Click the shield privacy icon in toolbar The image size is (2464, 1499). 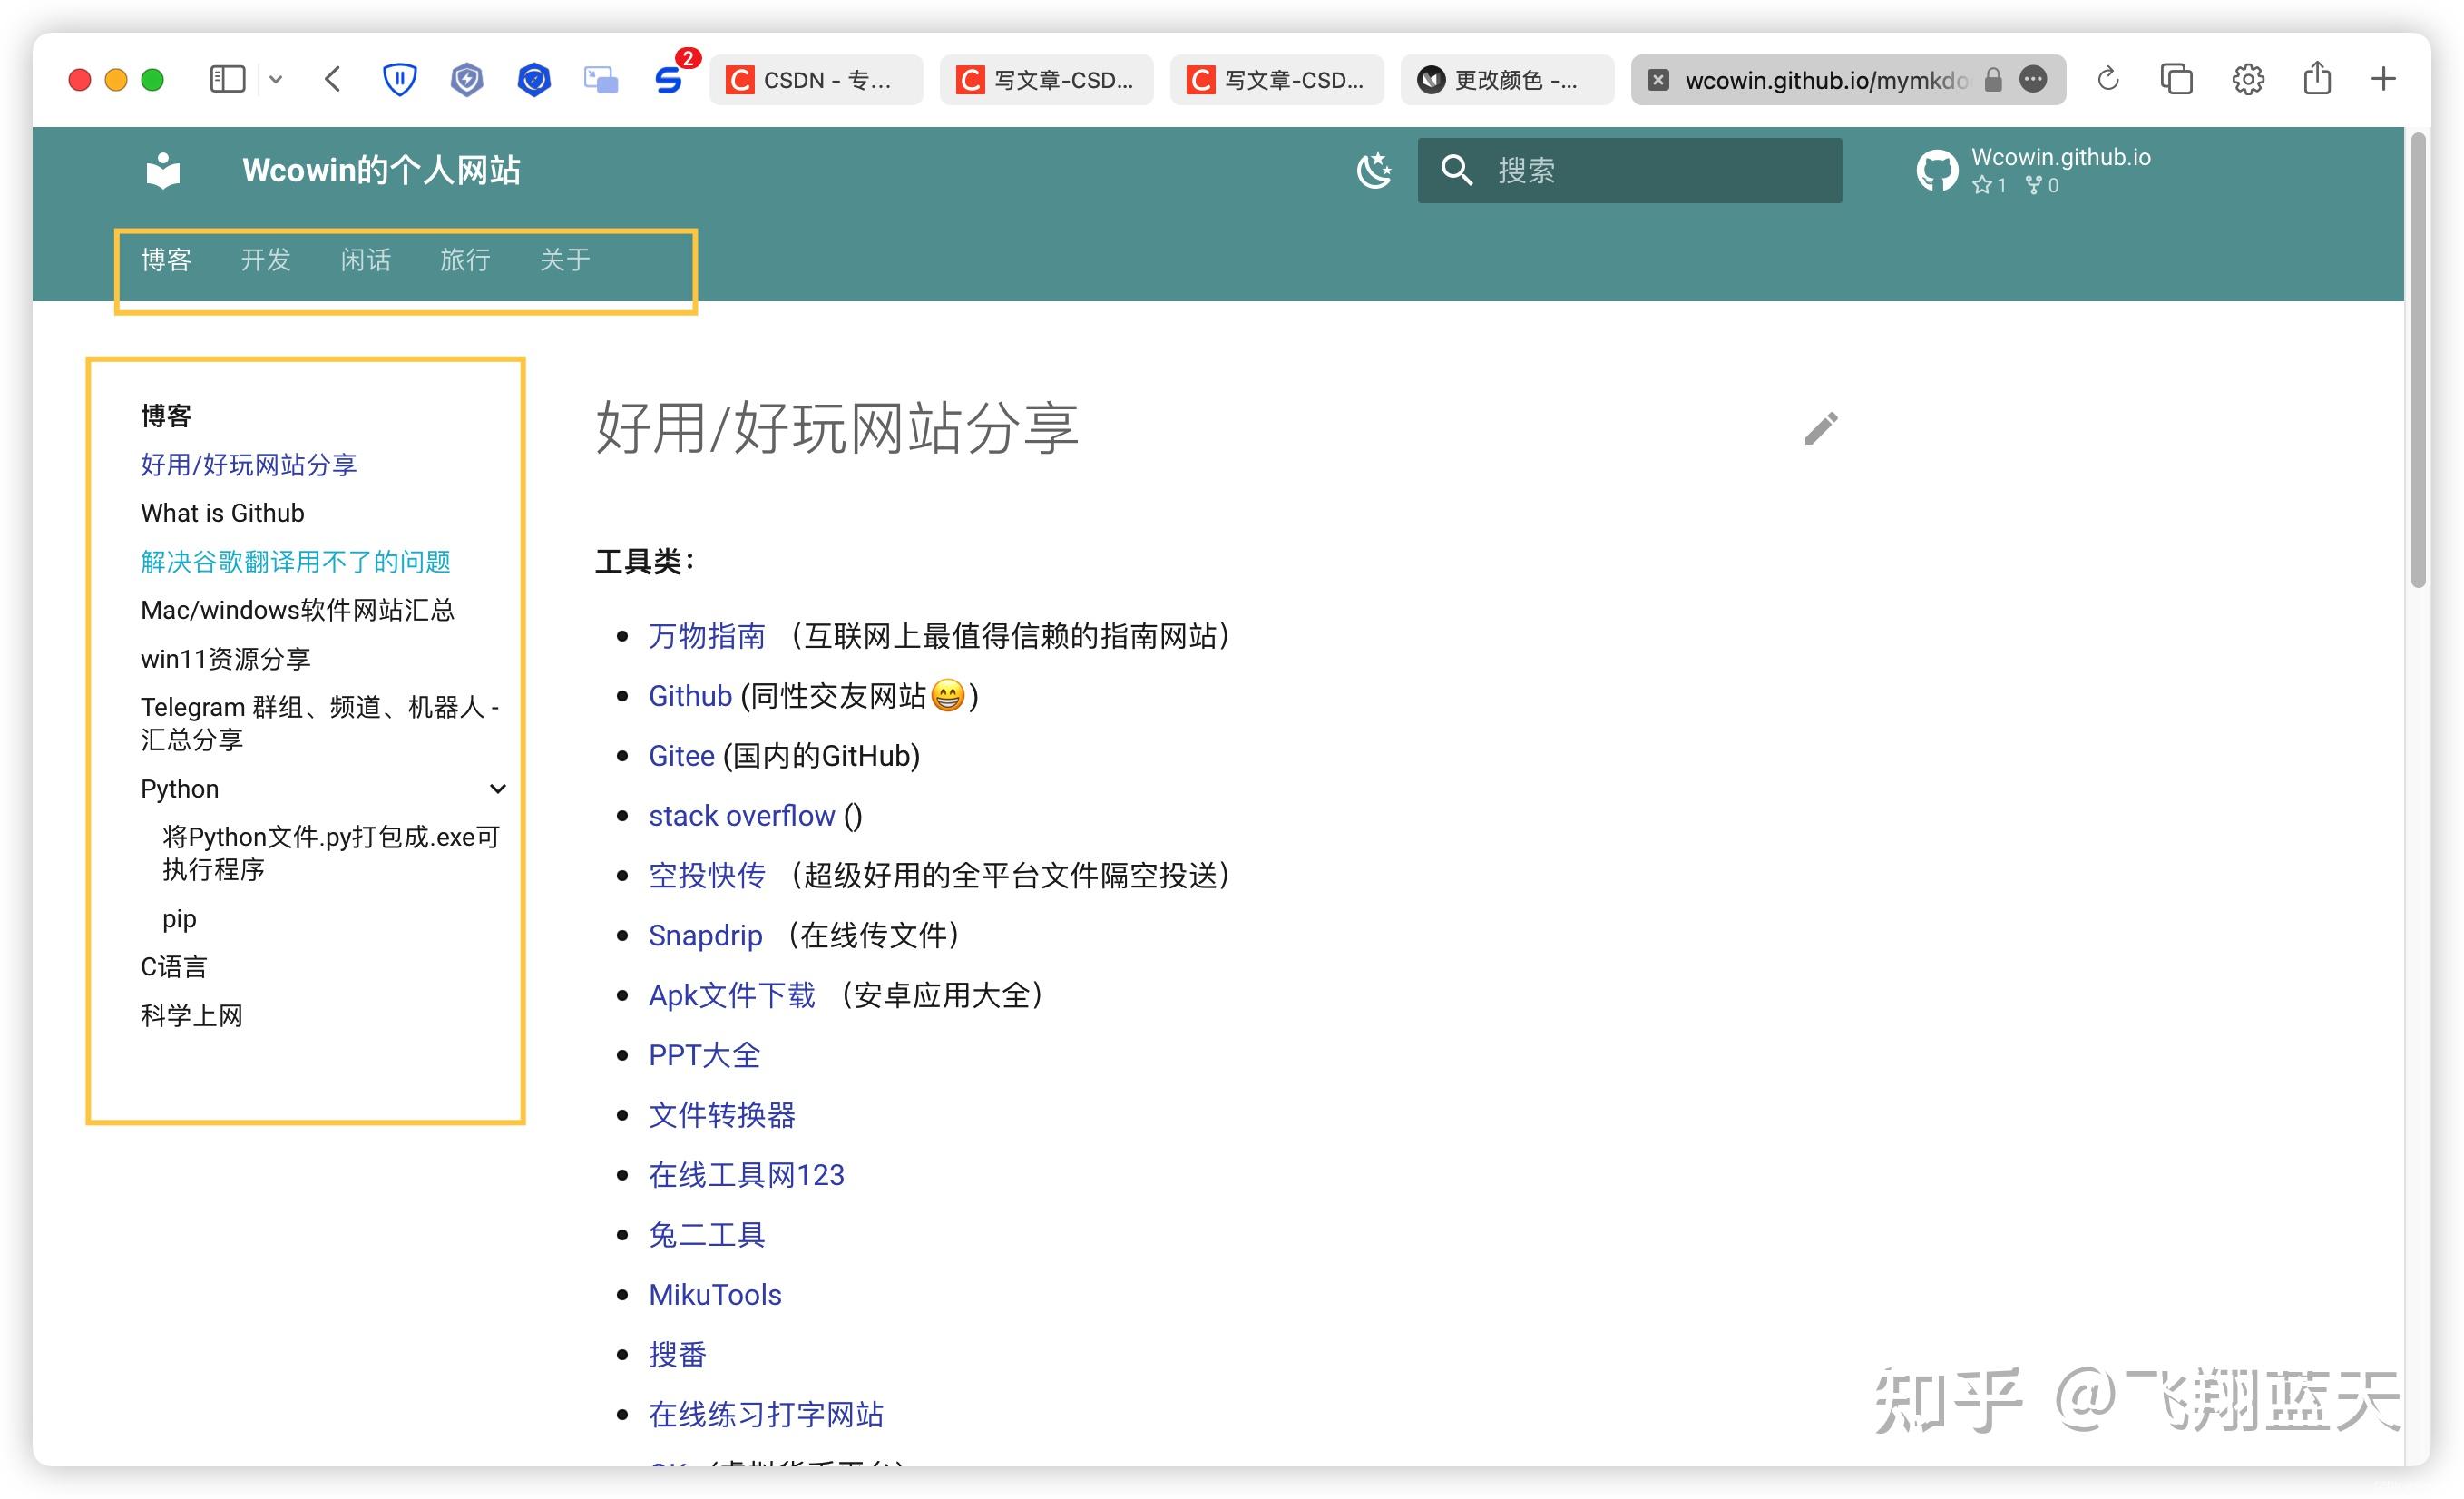pyautogui.click(x=400, y=79)
